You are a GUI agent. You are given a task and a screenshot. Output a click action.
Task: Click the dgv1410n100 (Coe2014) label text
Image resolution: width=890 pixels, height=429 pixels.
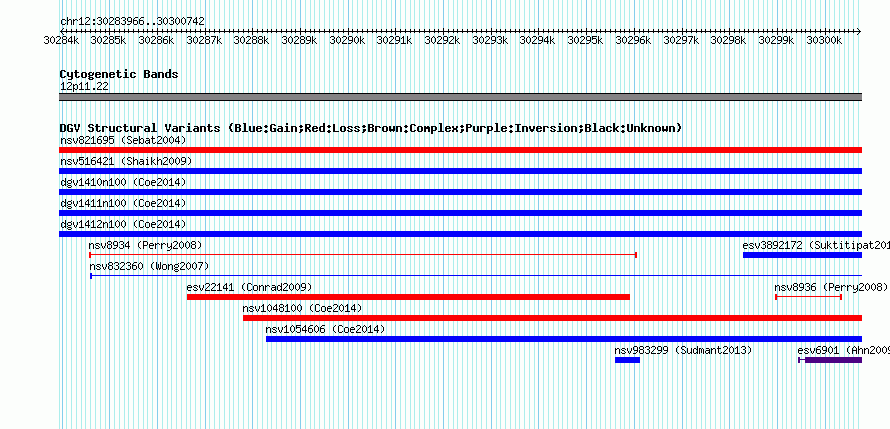click(x=123, y=182)
